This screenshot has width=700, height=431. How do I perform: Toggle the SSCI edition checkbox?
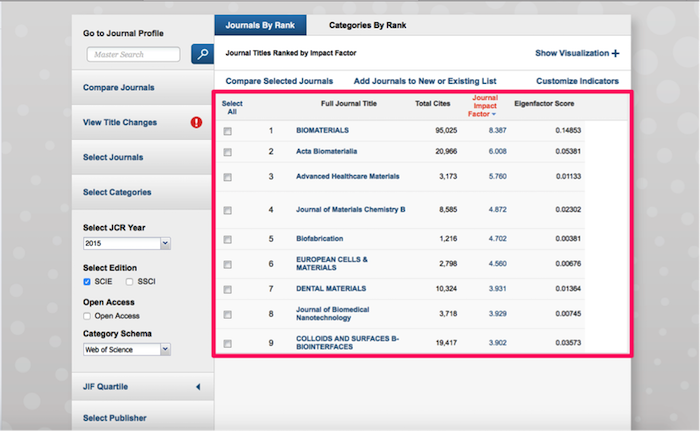[x=130, y=282]
